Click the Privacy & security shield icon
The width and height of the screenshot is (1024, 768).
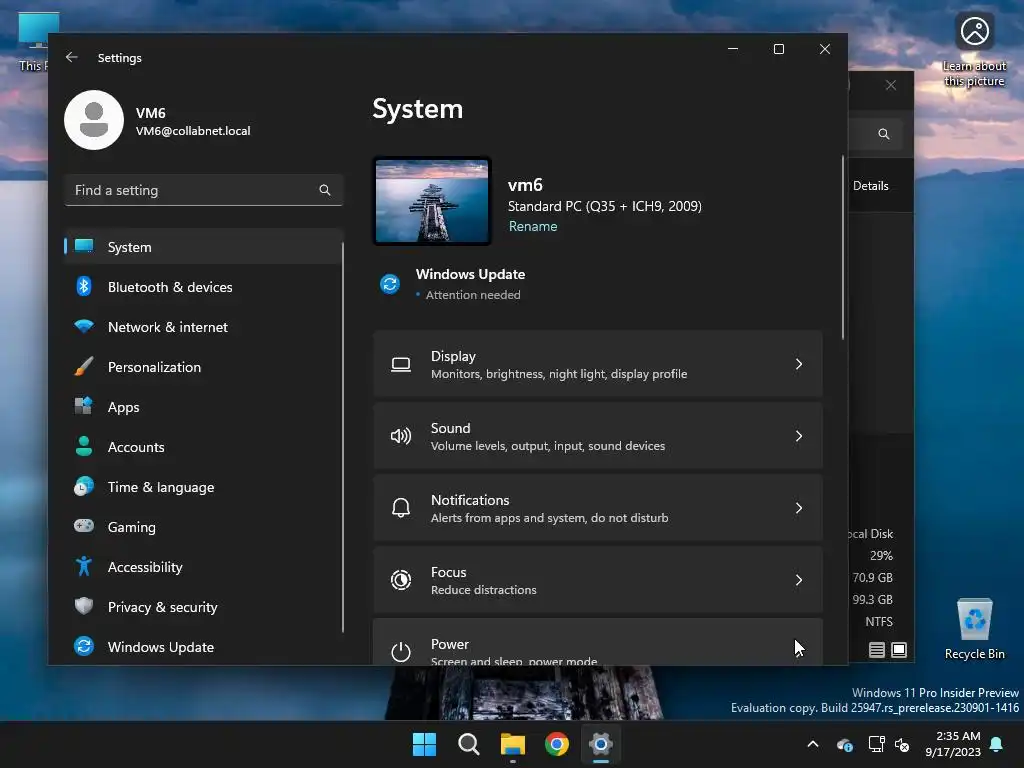click(x=84, y=606)
